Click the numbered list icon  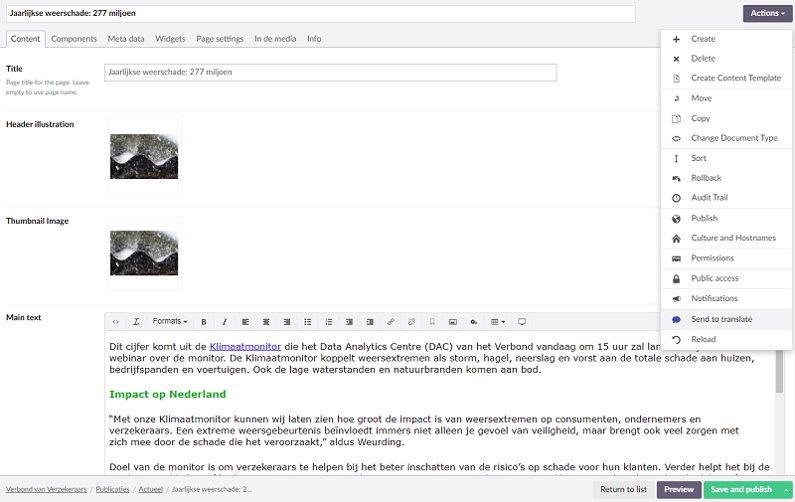pos(328,322)
